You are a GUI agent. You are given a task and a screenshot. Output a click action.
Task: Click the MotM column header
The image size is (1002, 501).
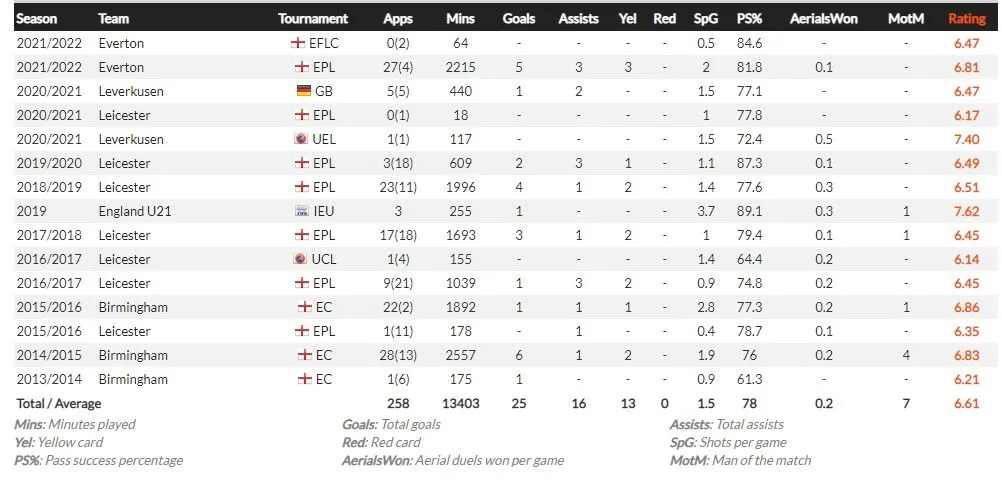coord(906,18)
